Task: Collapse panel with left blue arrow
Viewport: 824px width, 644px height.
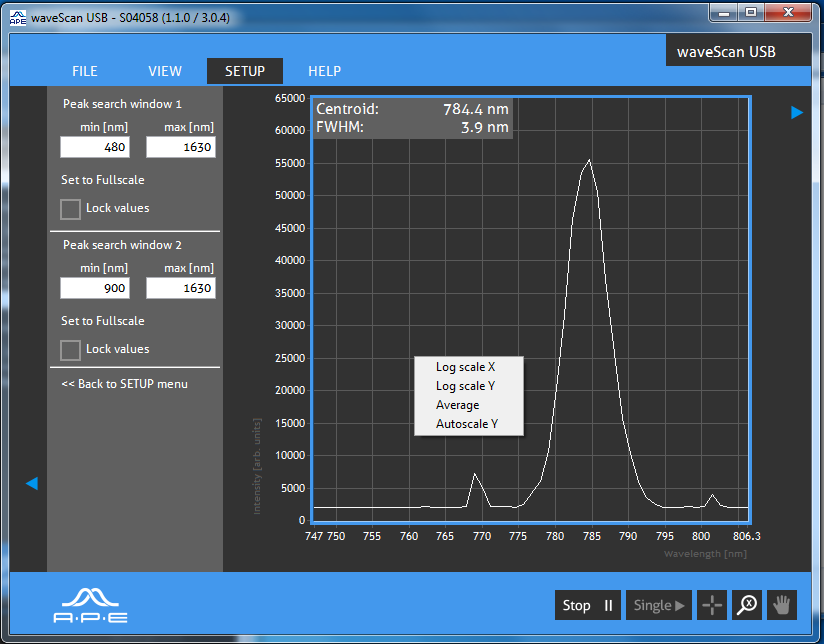Action: coord(32,483)
